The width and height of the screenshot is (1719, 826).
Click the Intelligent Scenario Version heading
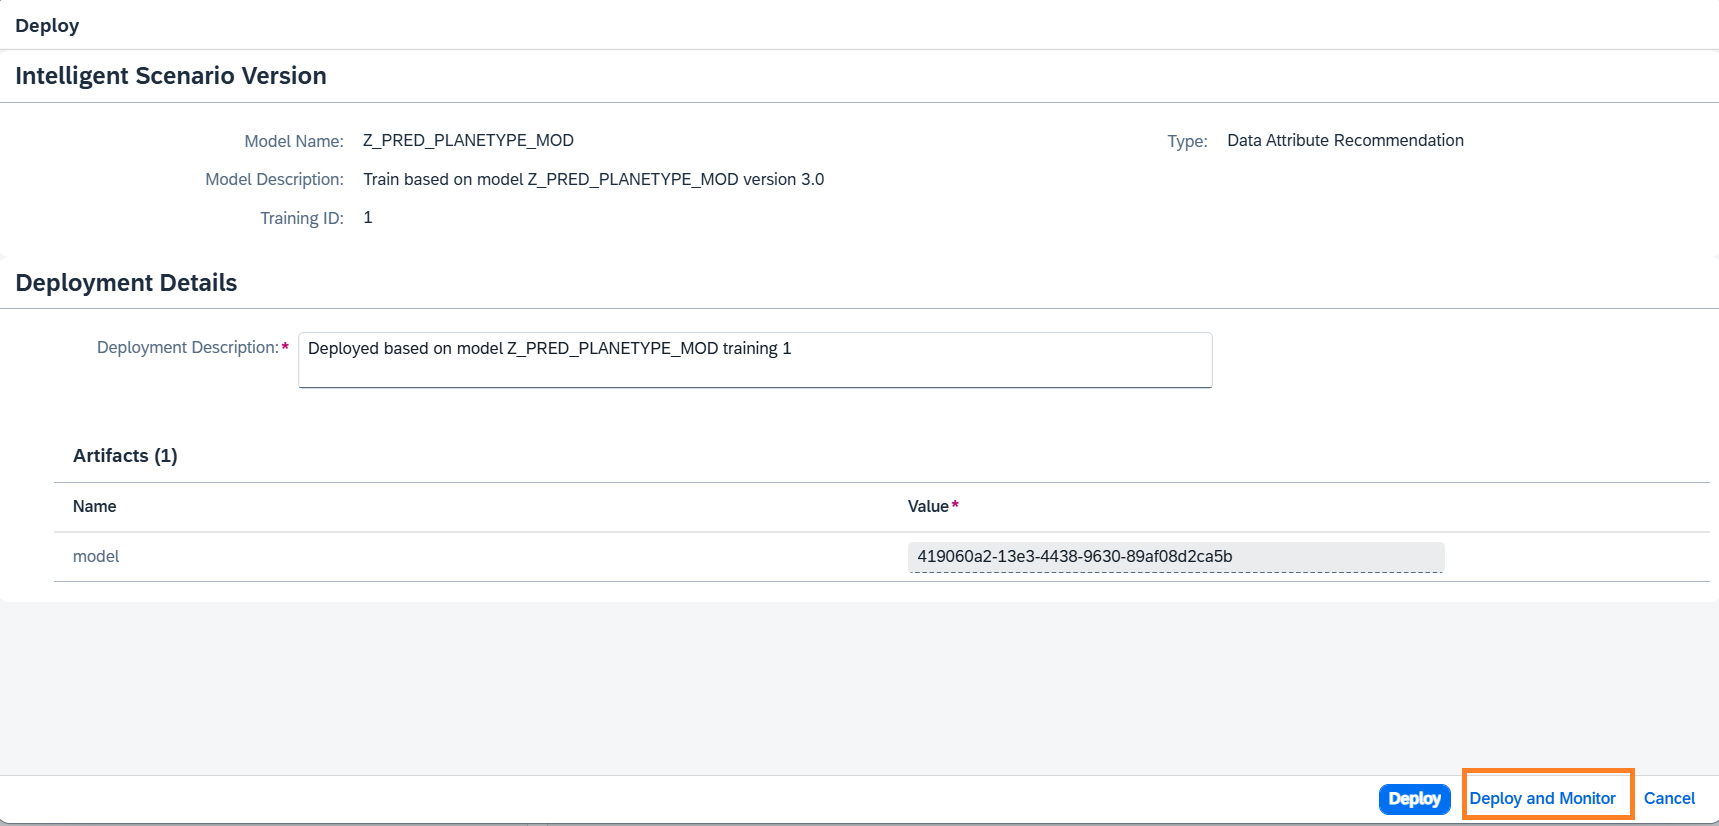[x=171, y=76]
